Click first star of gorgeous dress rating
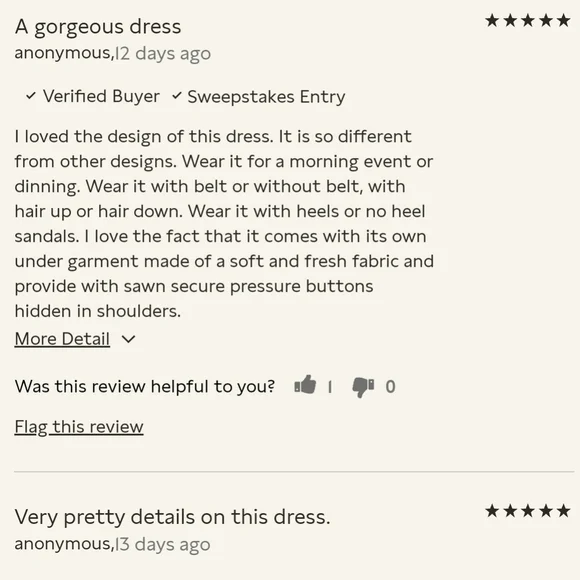The image size is (580, 580). click(492, 20)
